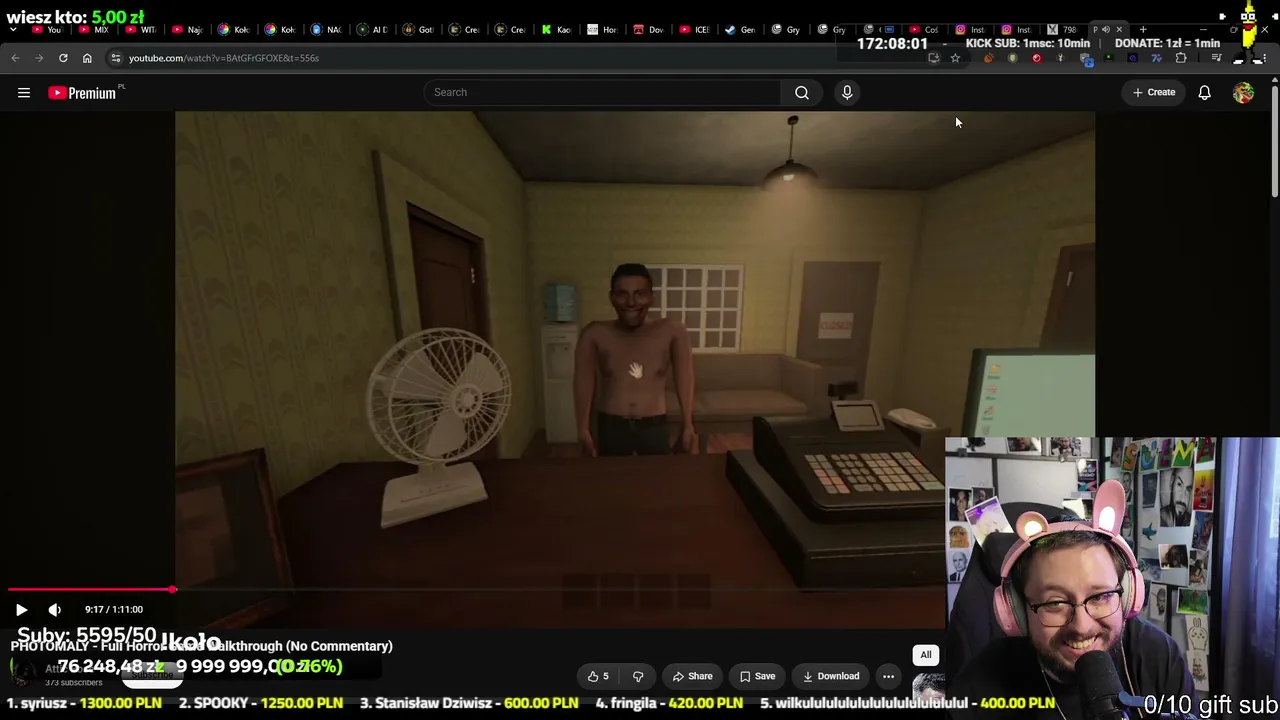Play the paused video

coord(21,610)
